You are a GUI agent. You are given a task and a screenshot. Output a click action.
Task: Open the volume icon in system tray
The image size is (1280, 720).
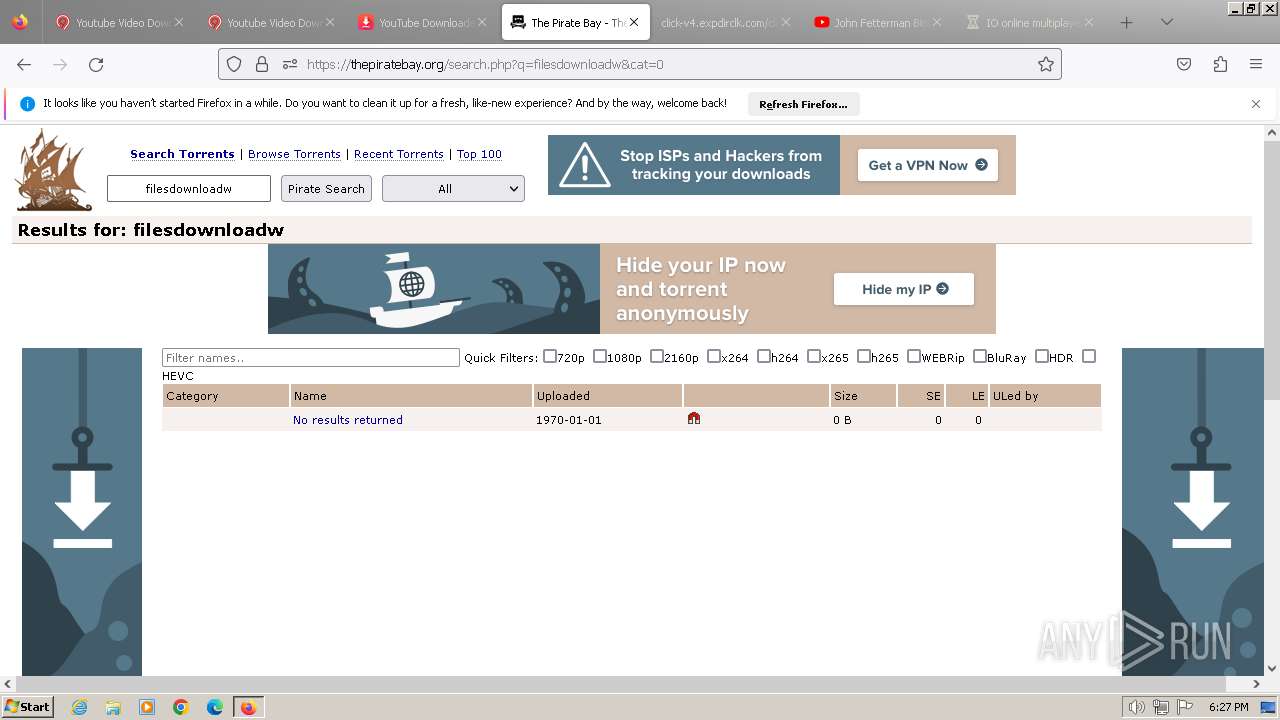tap(1137, 707)
